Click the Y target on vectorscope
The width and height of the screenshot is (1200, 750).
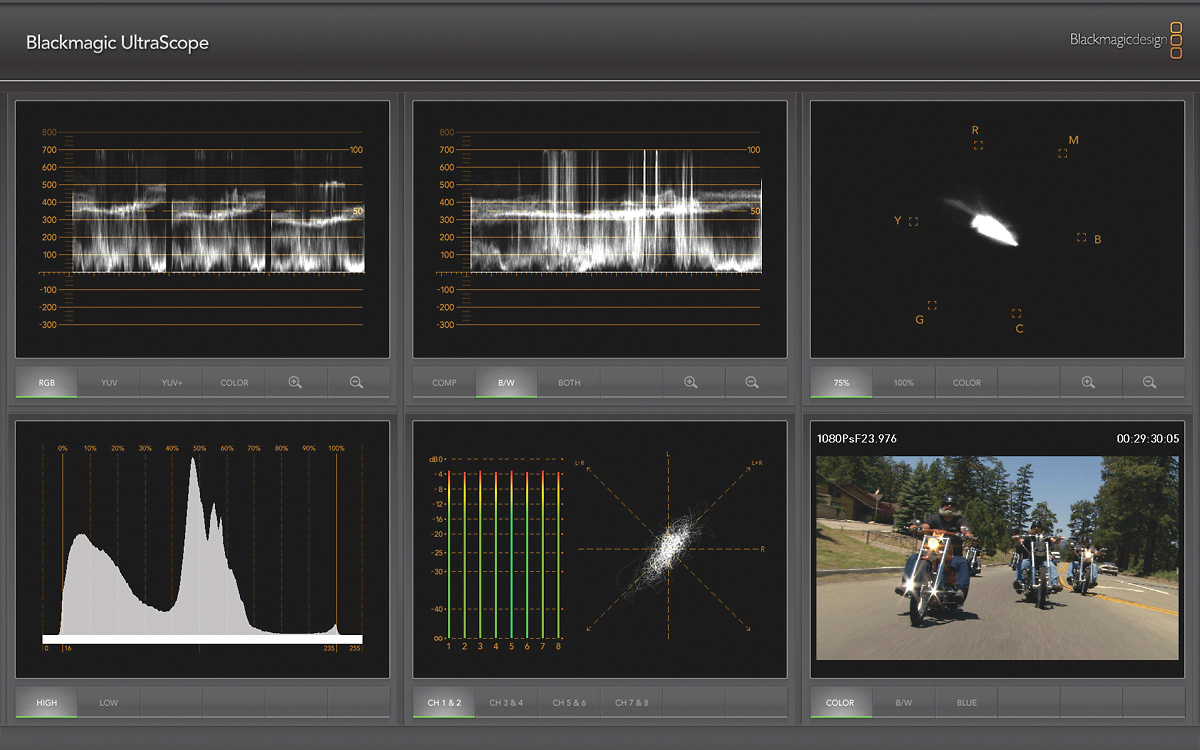(914, 221)
